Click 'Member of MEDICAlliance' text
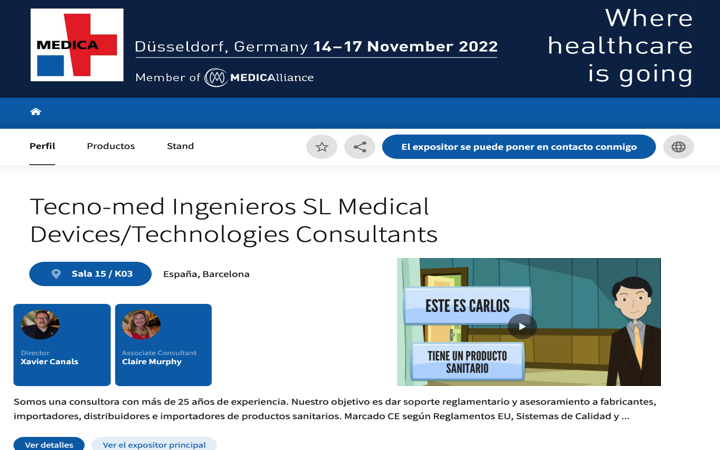 (225, 78)
